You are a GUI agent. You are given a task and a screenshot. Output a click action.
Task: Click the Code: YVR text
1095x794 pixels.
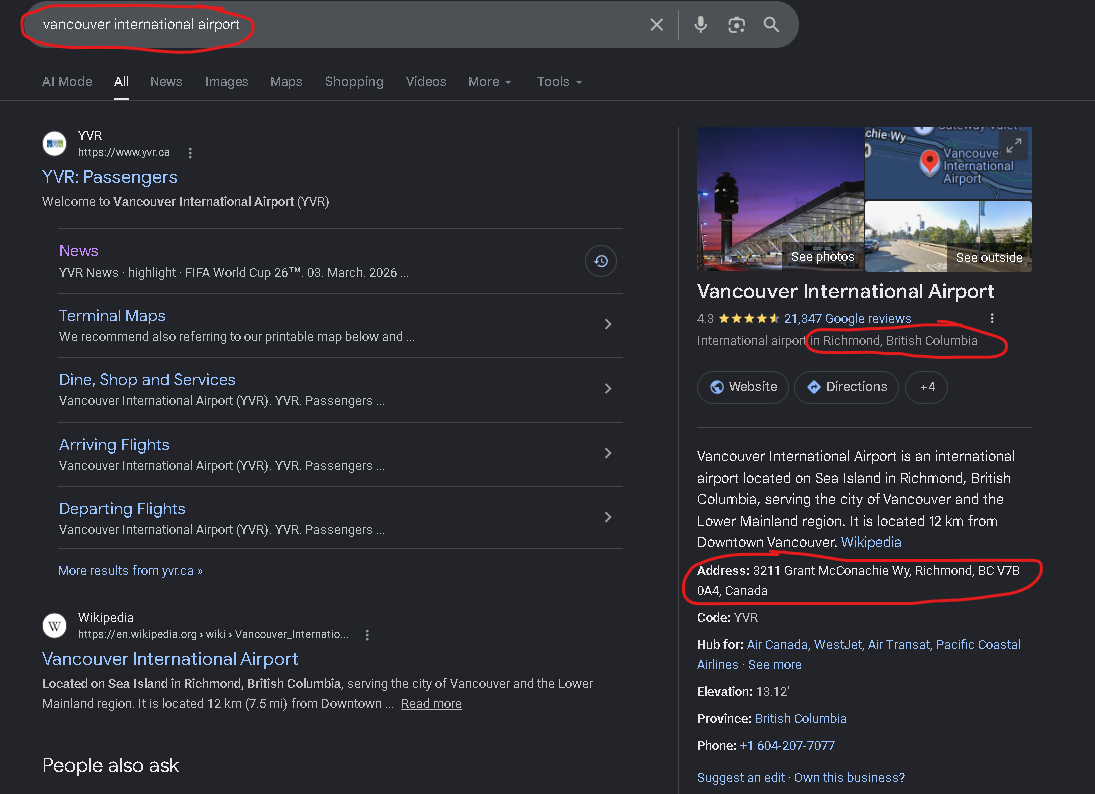click(727, 618)
